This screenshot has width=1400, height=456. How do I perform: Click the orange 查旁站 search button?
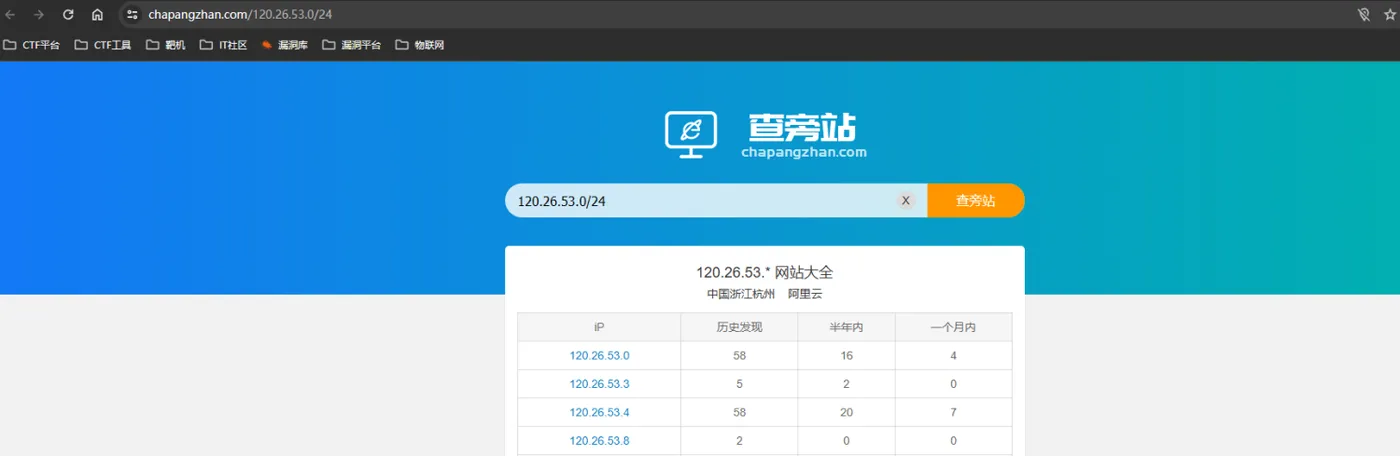tap(975, 200)
